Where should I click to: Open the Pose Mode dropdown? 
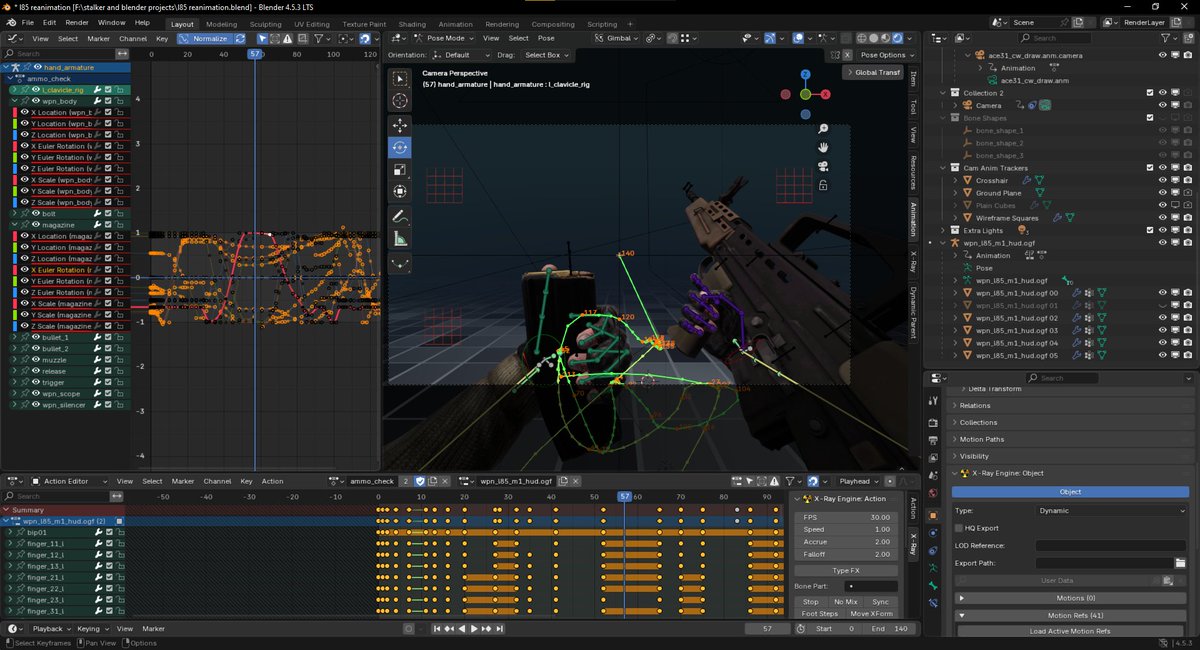[443, 38]
